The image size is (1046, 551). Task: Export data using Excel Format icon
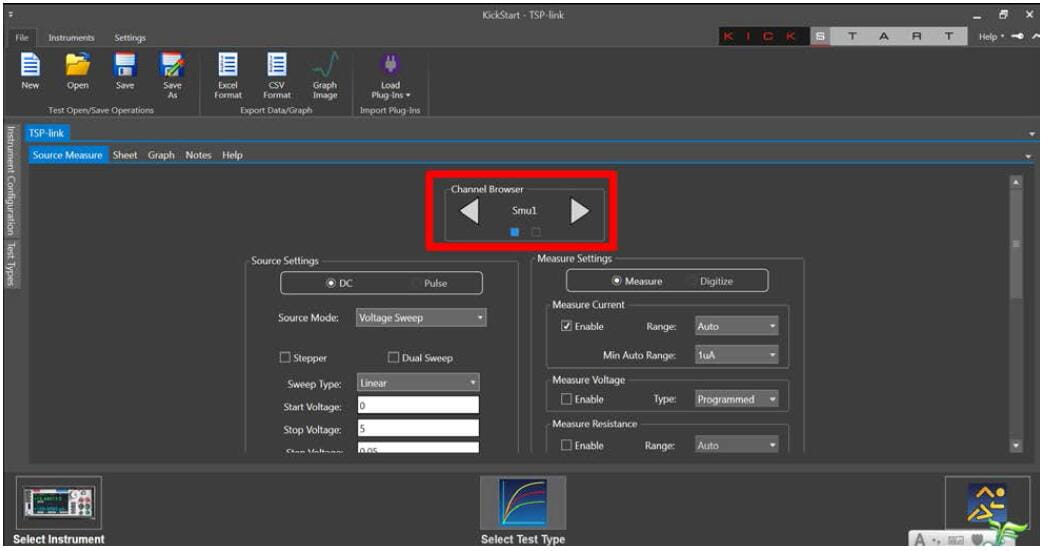tap(228, 68)
